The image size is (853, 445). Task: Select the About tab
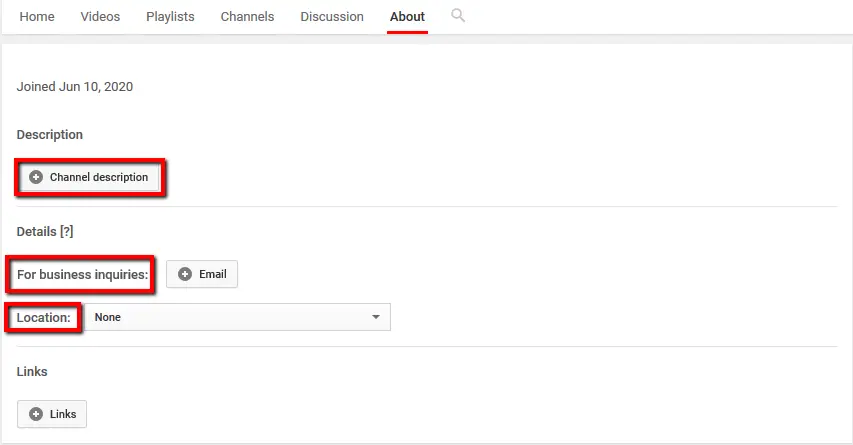(407, 17)
